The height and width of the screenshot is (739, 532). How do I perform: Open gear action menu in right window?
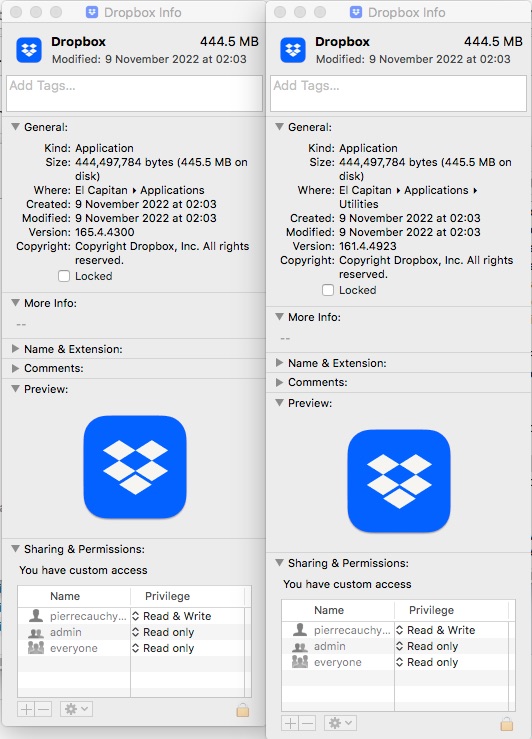pyautogui.click(x=340, y=723)
